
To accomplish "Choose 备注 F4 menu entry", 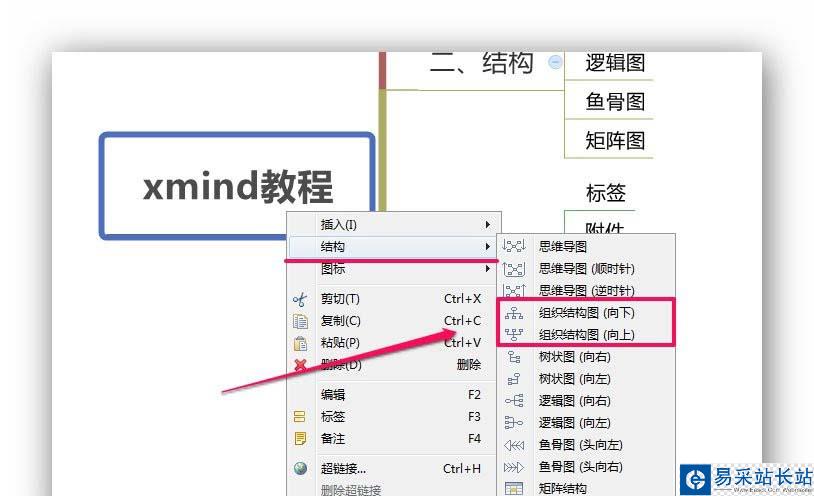I will (393, 438).
